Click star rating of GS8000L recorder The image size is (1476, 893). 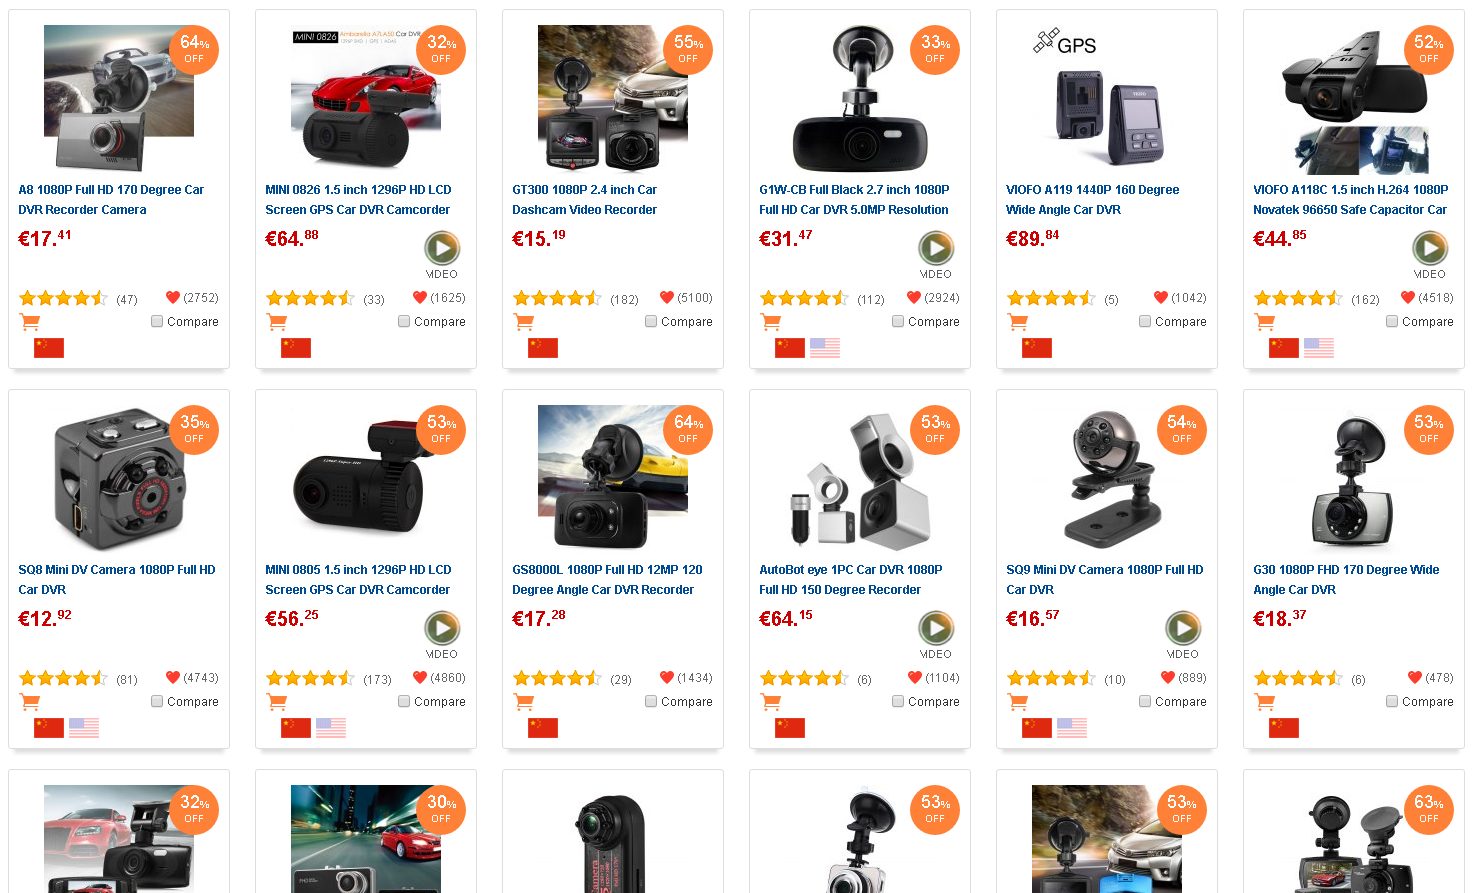[x=556, y=679]
